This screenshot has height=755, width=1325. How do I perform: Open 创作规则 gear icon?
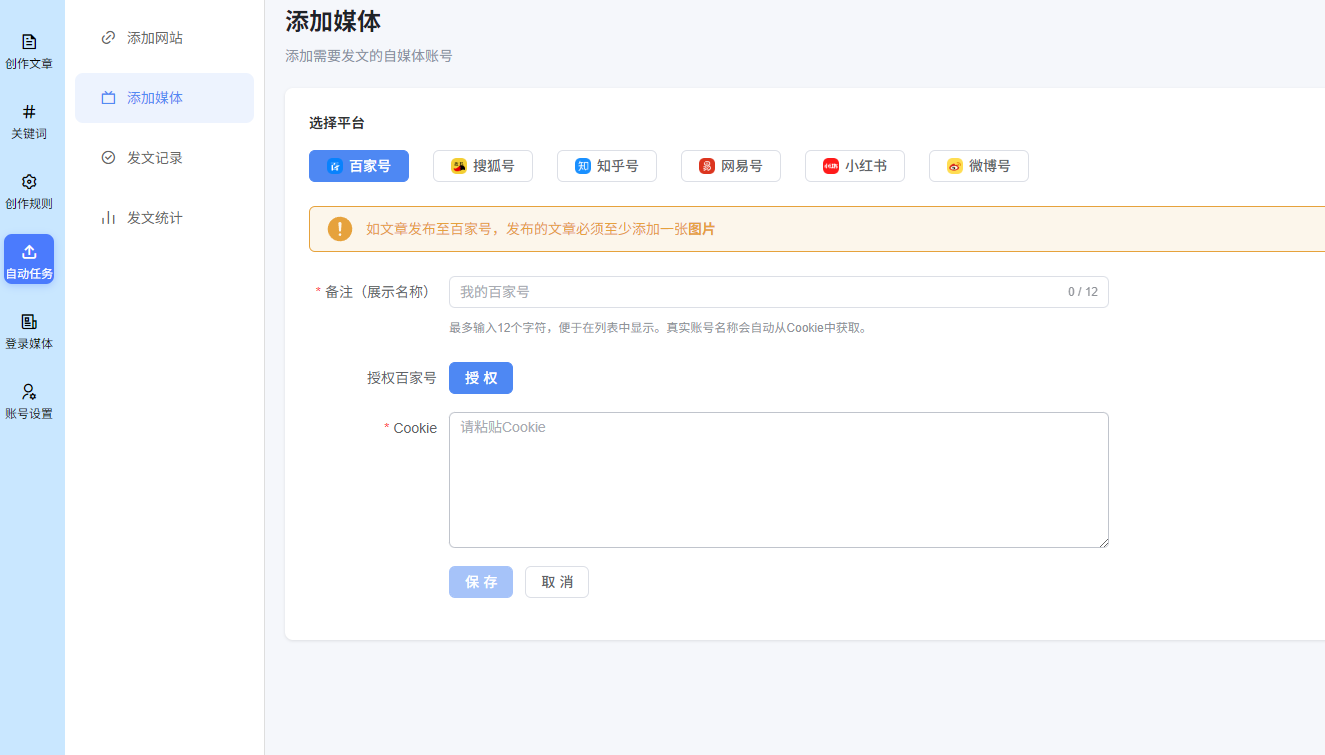(29, 182)
